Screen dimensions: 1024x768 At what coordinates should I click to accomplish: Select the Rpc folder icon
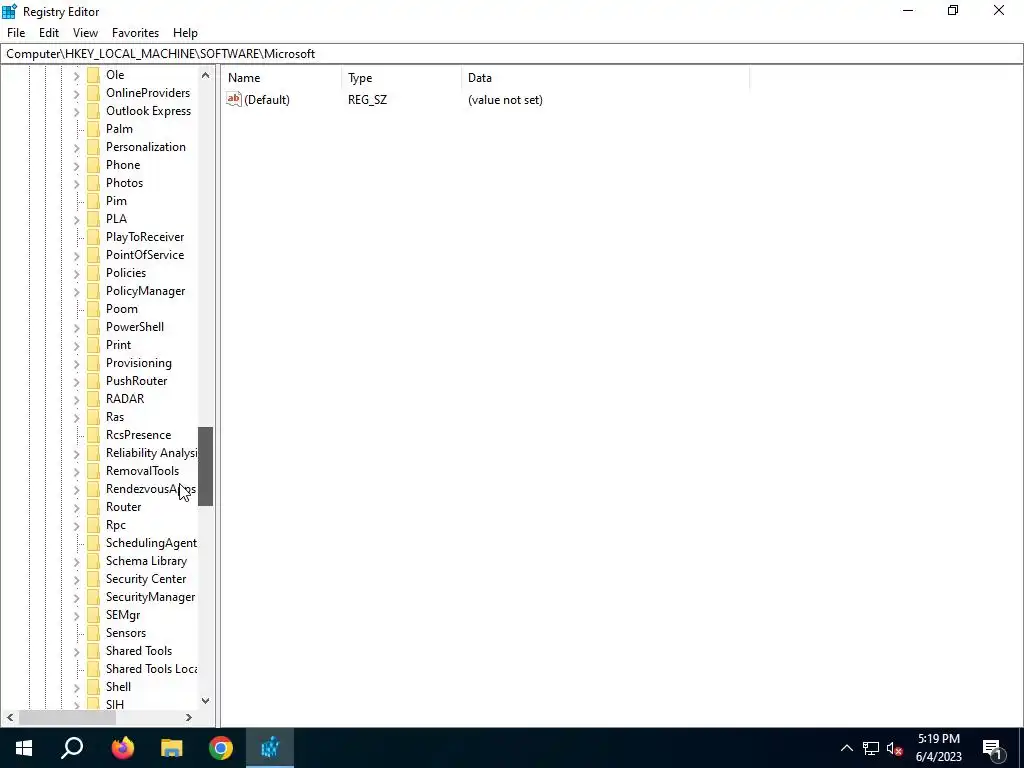point(93,525)
